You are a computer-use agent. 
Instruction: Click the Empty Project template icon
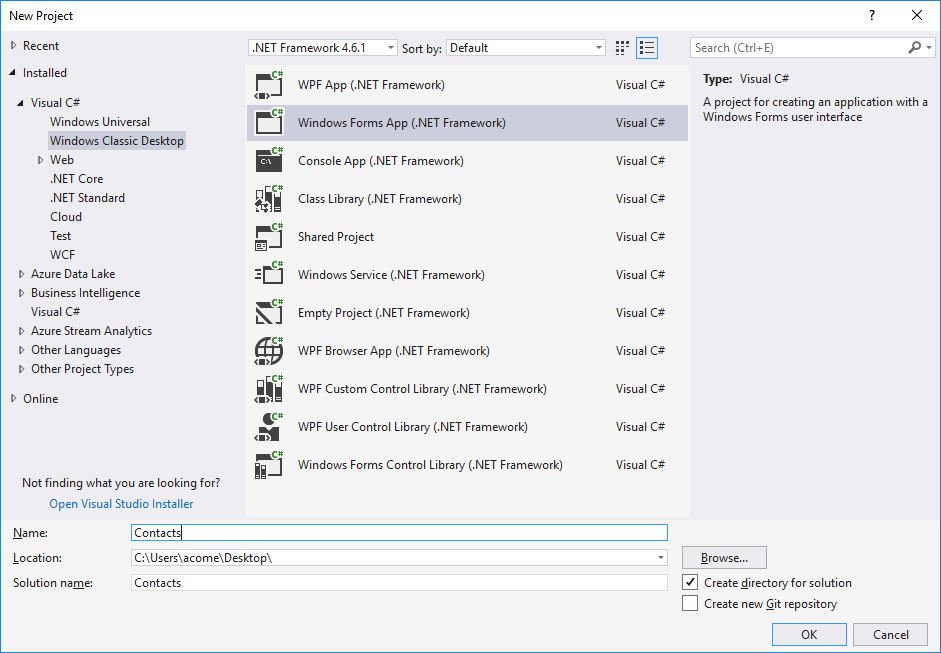[269, 313]
